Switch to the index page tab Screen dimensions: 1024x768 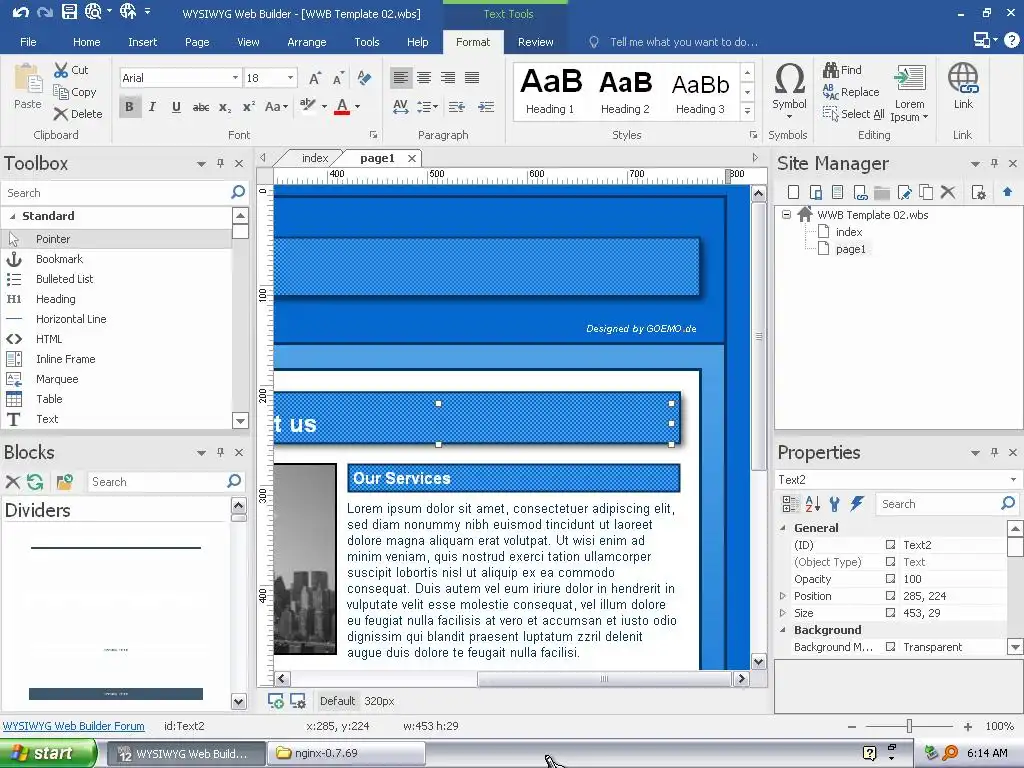pos(315,158)
